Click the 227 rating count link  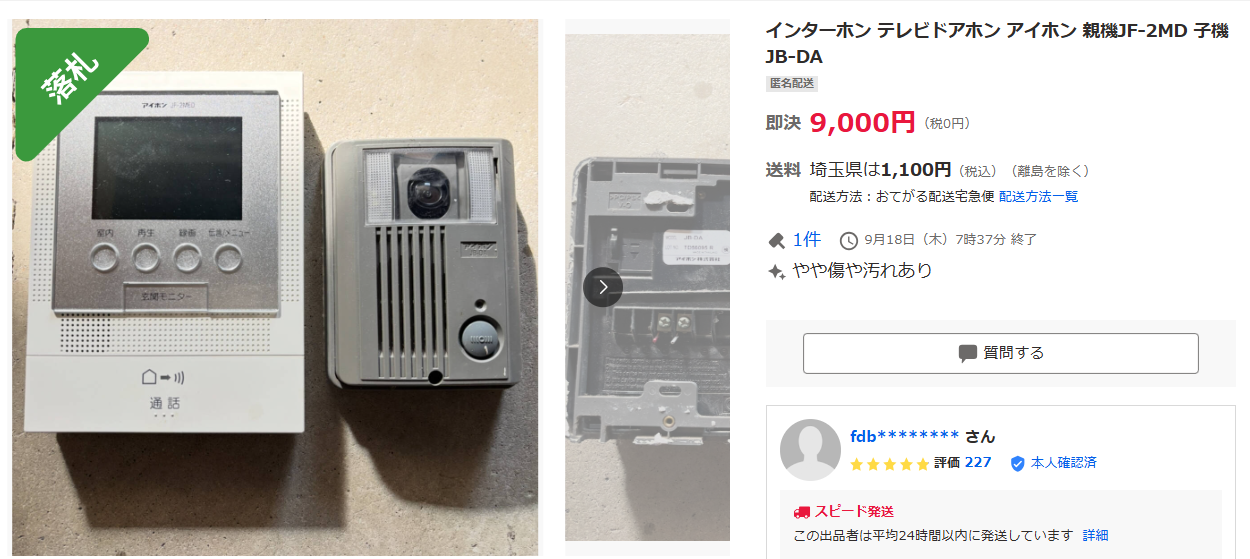tap(978, 463)
